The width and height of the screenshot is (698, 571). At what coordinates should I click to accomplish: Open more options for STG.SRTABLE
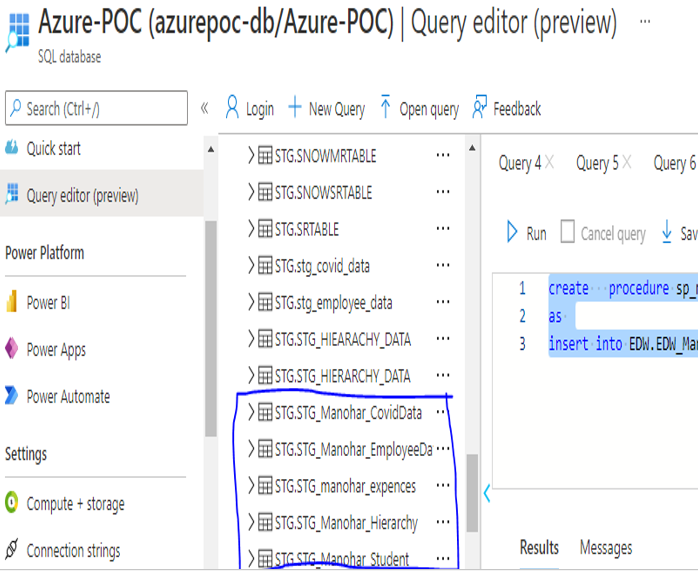pyautogui.click(x=443, y=228)
